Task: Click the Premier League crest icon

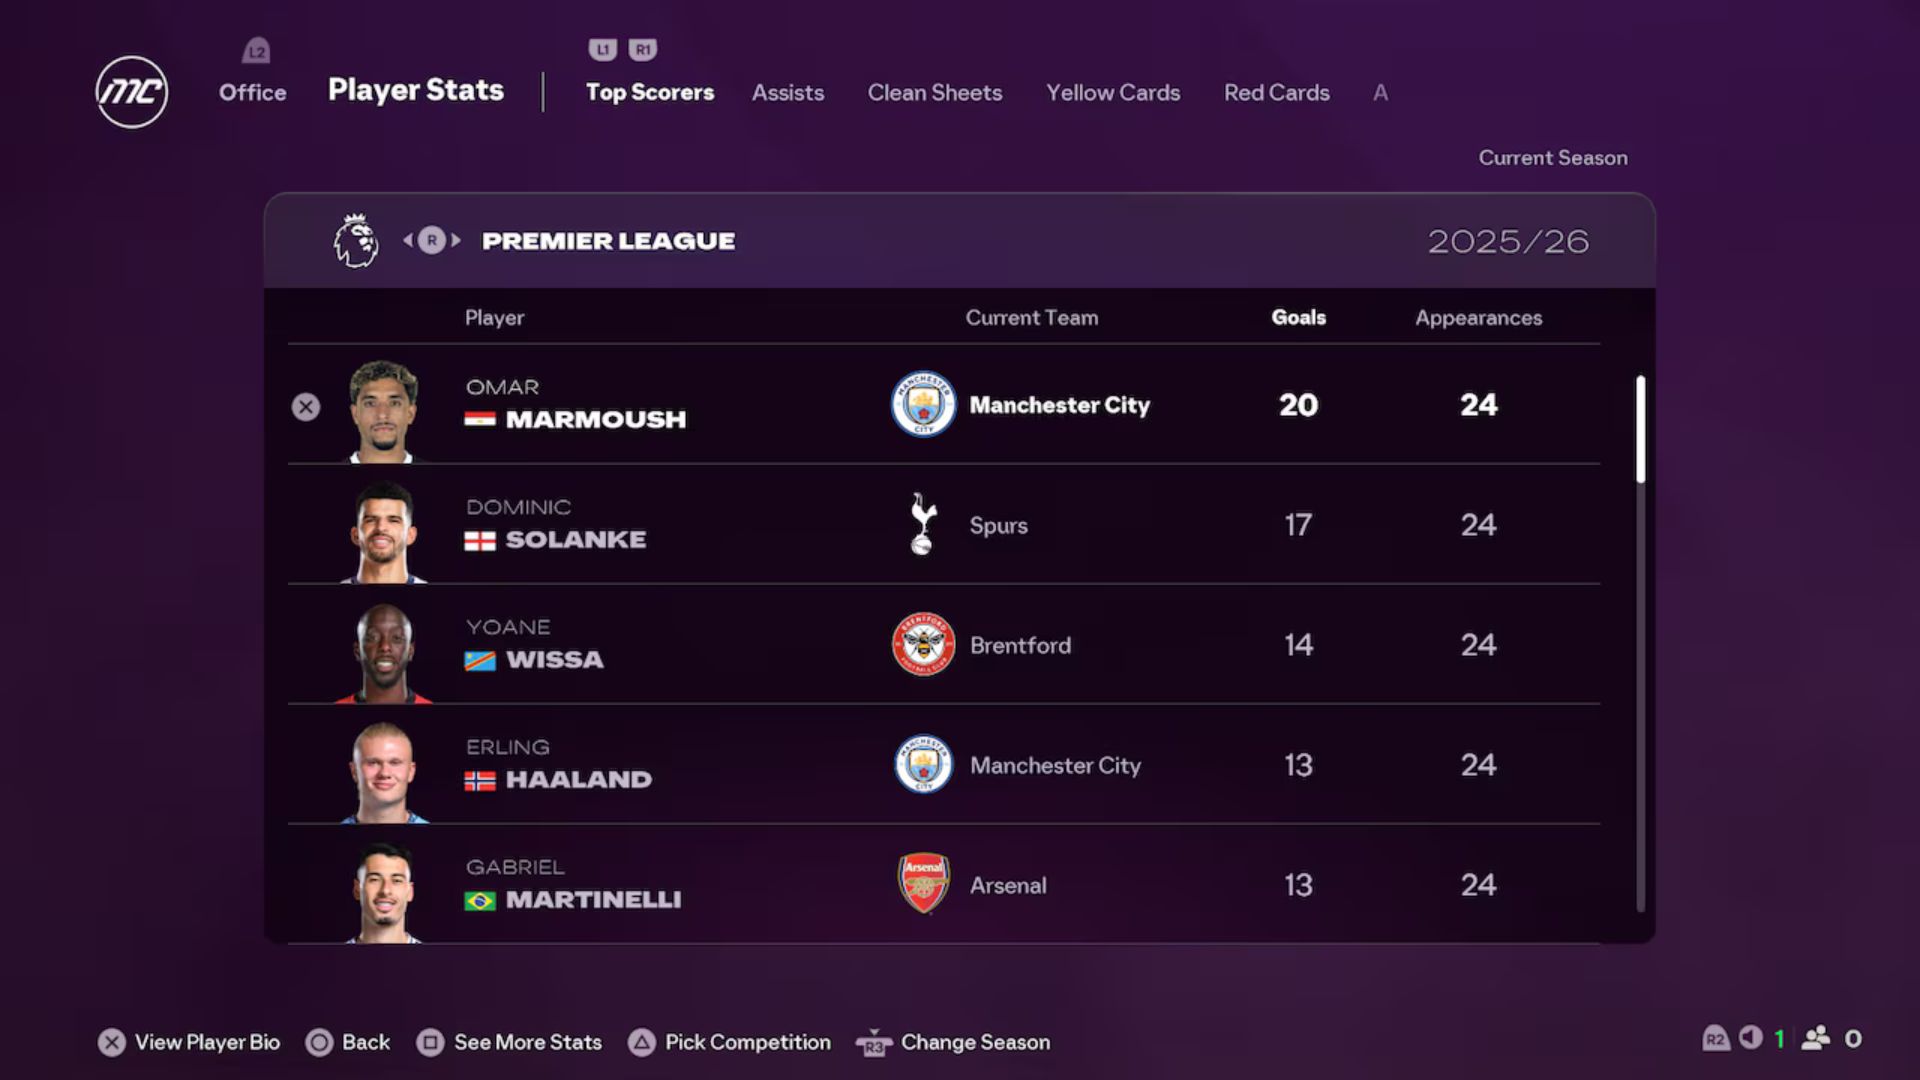Action: [x=354, y=241]
